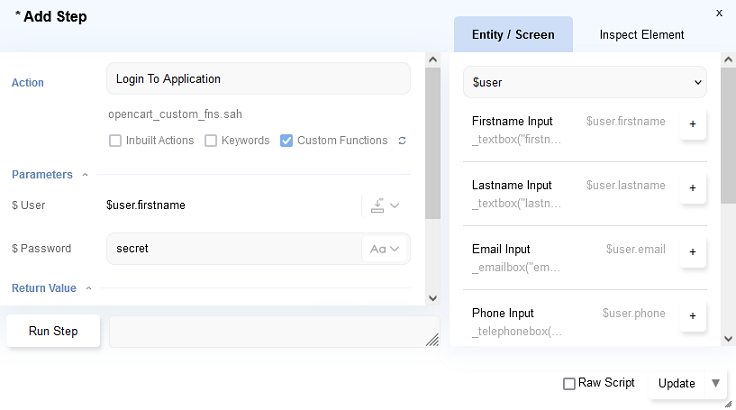Uncheck the Custom Functions checkbox

[287, 141]
